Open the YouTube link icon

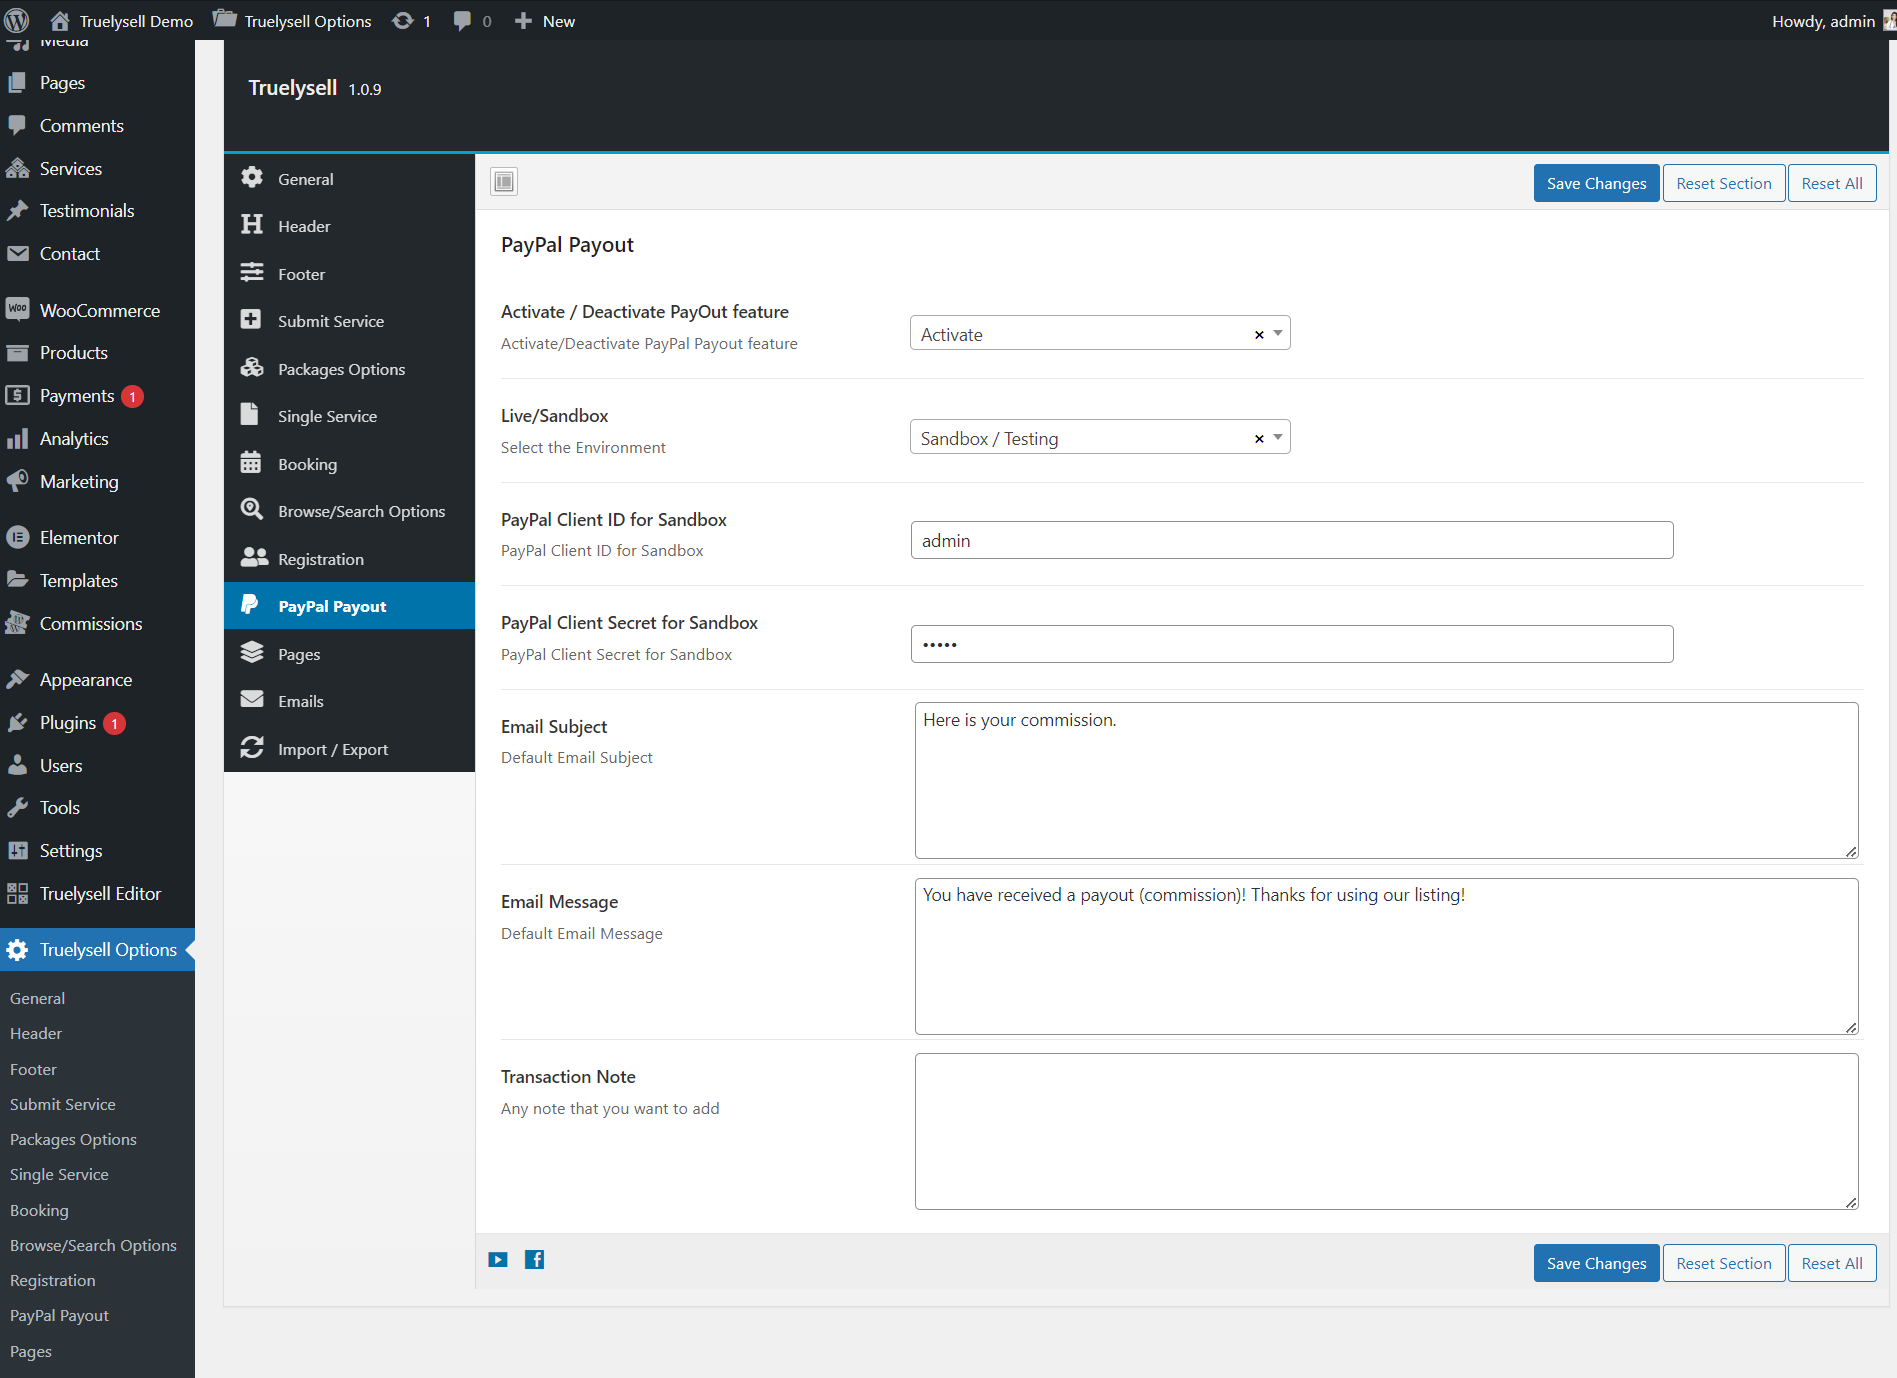[x=498, y=1260]
